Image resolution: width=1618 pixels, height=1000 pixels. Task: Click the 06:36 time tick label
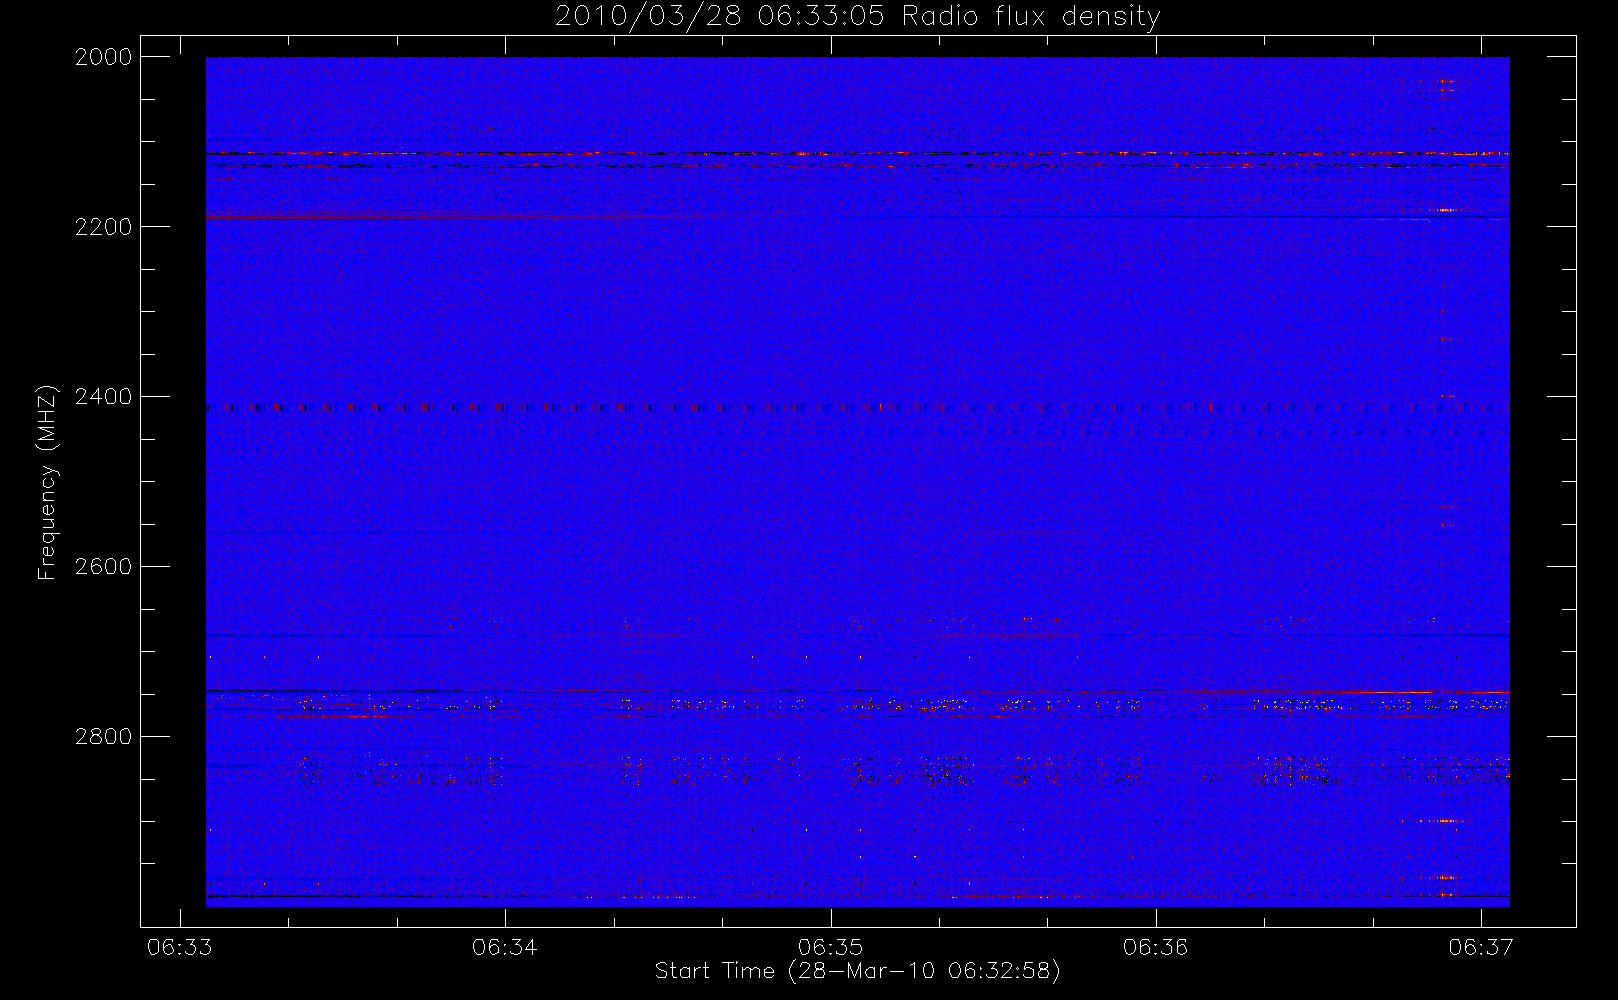(x=1156, y=946)
